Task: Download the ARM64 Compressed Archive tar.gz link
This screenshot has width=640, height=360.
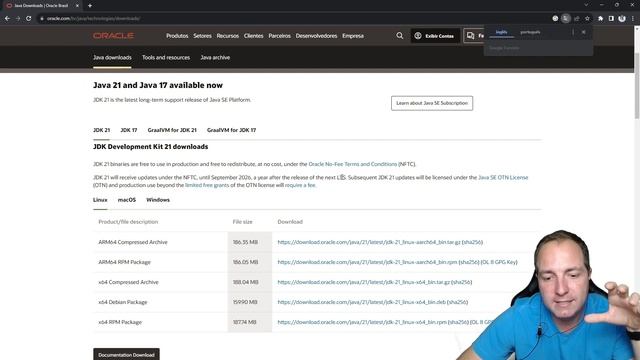Action: [x=369, y=242]
